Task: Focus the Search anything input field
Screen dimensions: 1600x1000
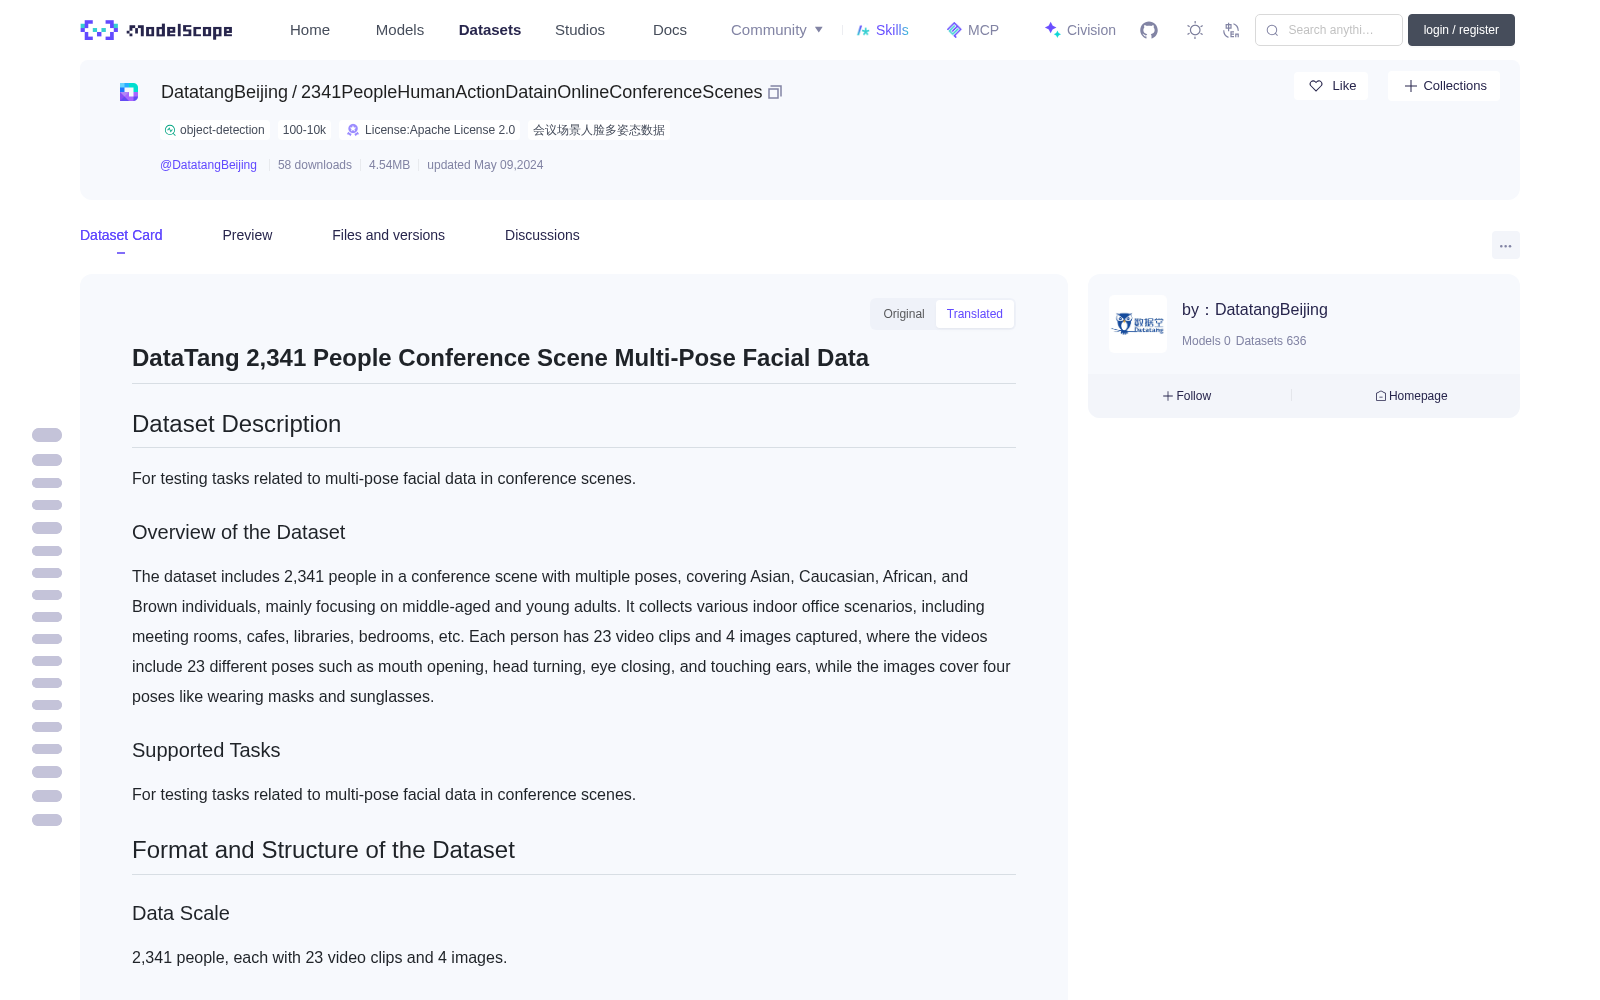Action: pyautogui.click(x=1329, y=30)
